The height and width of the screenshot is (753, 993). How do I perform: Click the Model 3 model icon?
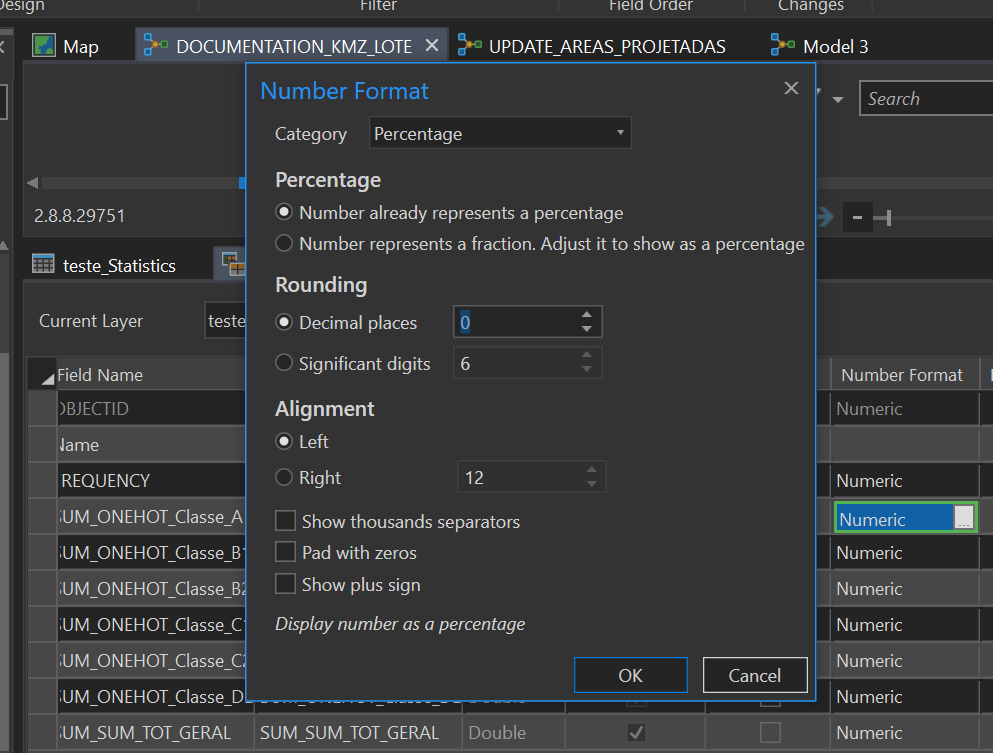click(x=783, y=45)
